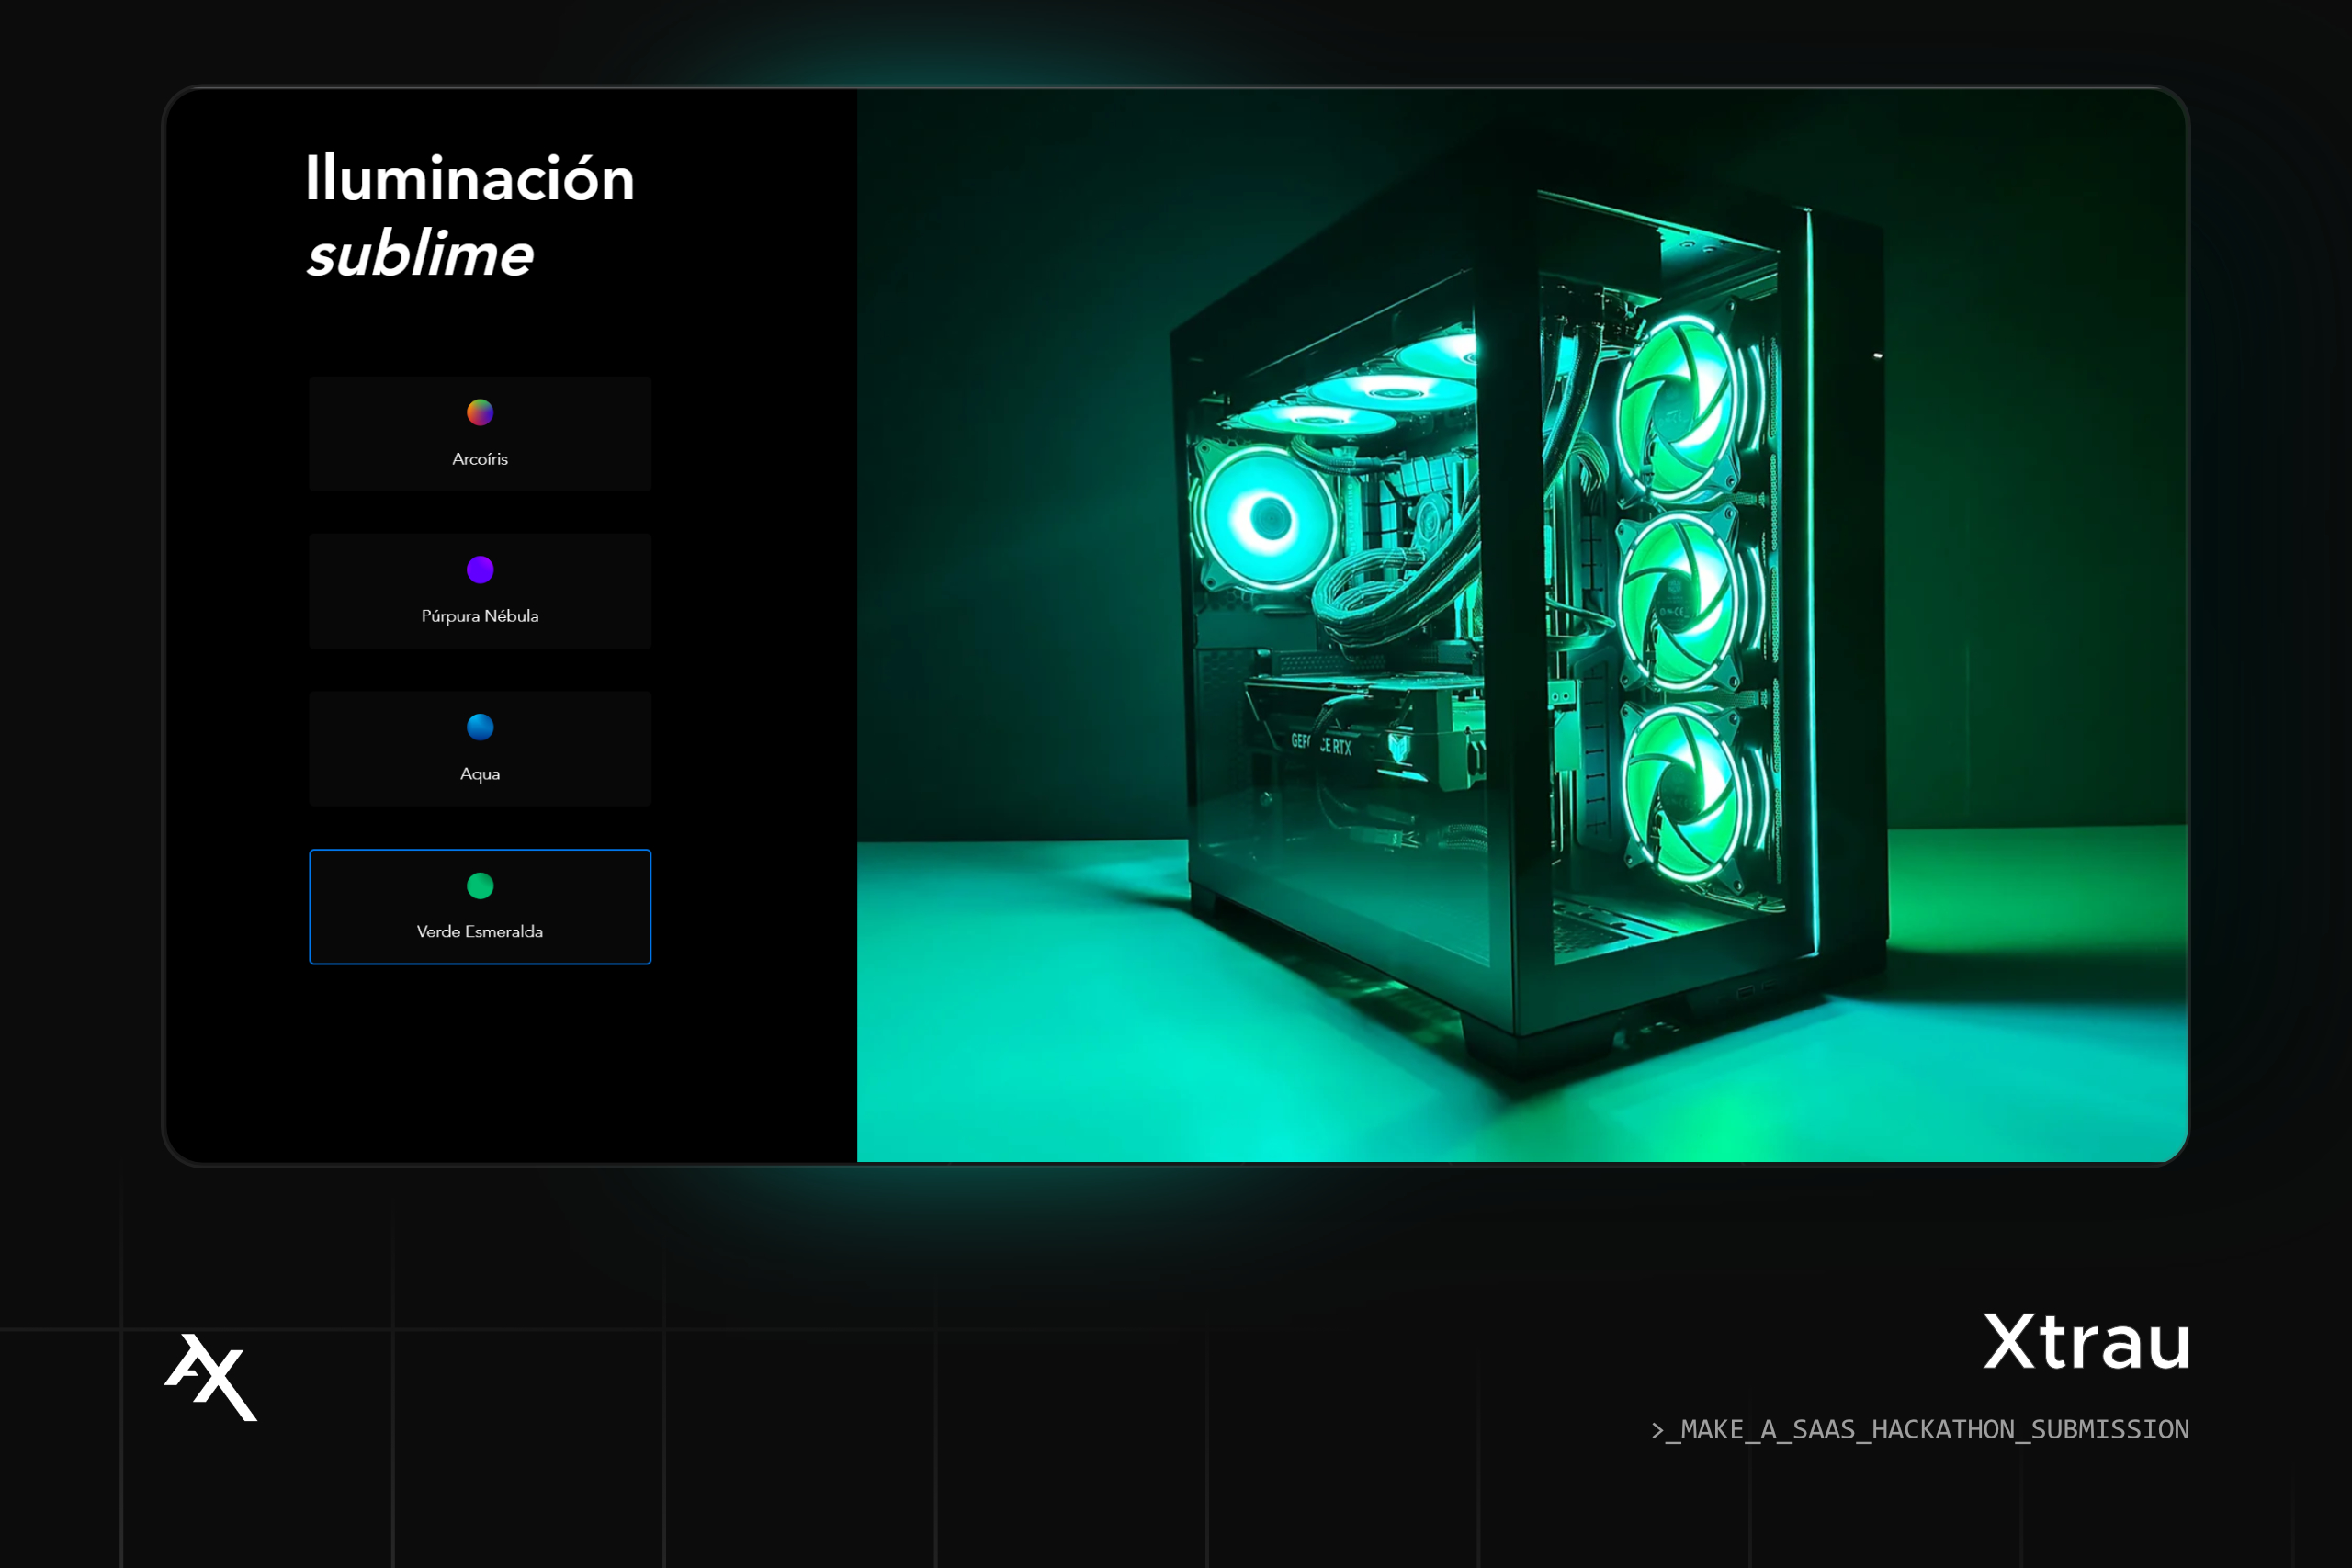The height and width of the screenshot is (1568, 2352).
Task: Click the purple dot for Púrpura Nébula
Action: 480,569
